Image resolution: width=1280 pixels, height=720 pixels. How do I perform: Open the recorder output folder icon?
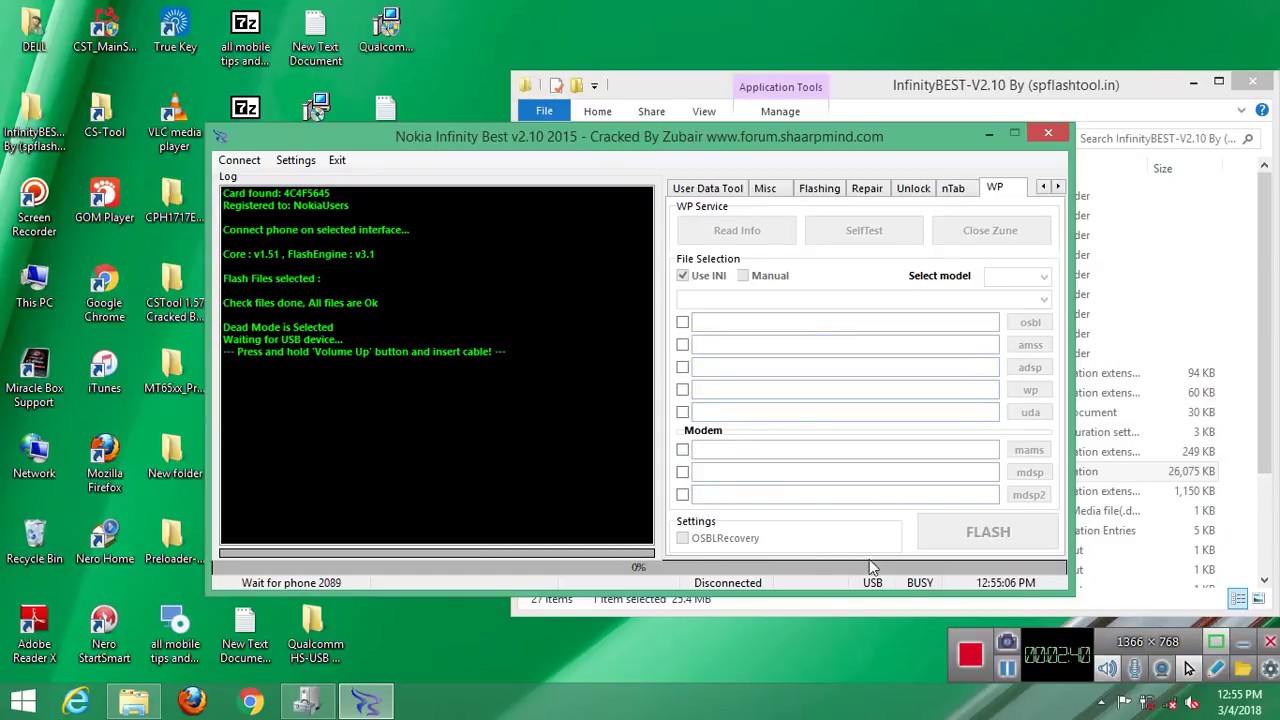1243,669
